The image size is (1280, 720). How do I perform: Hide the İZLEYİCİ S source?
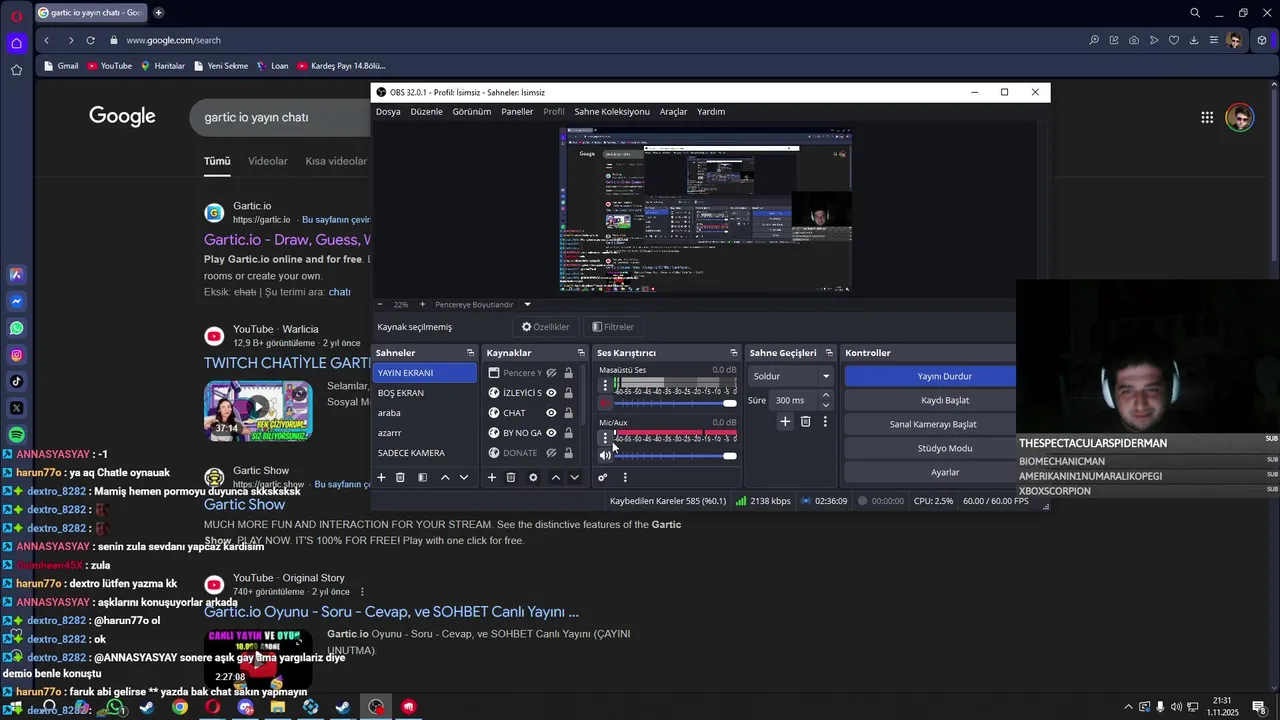click(x=551, y=393)
